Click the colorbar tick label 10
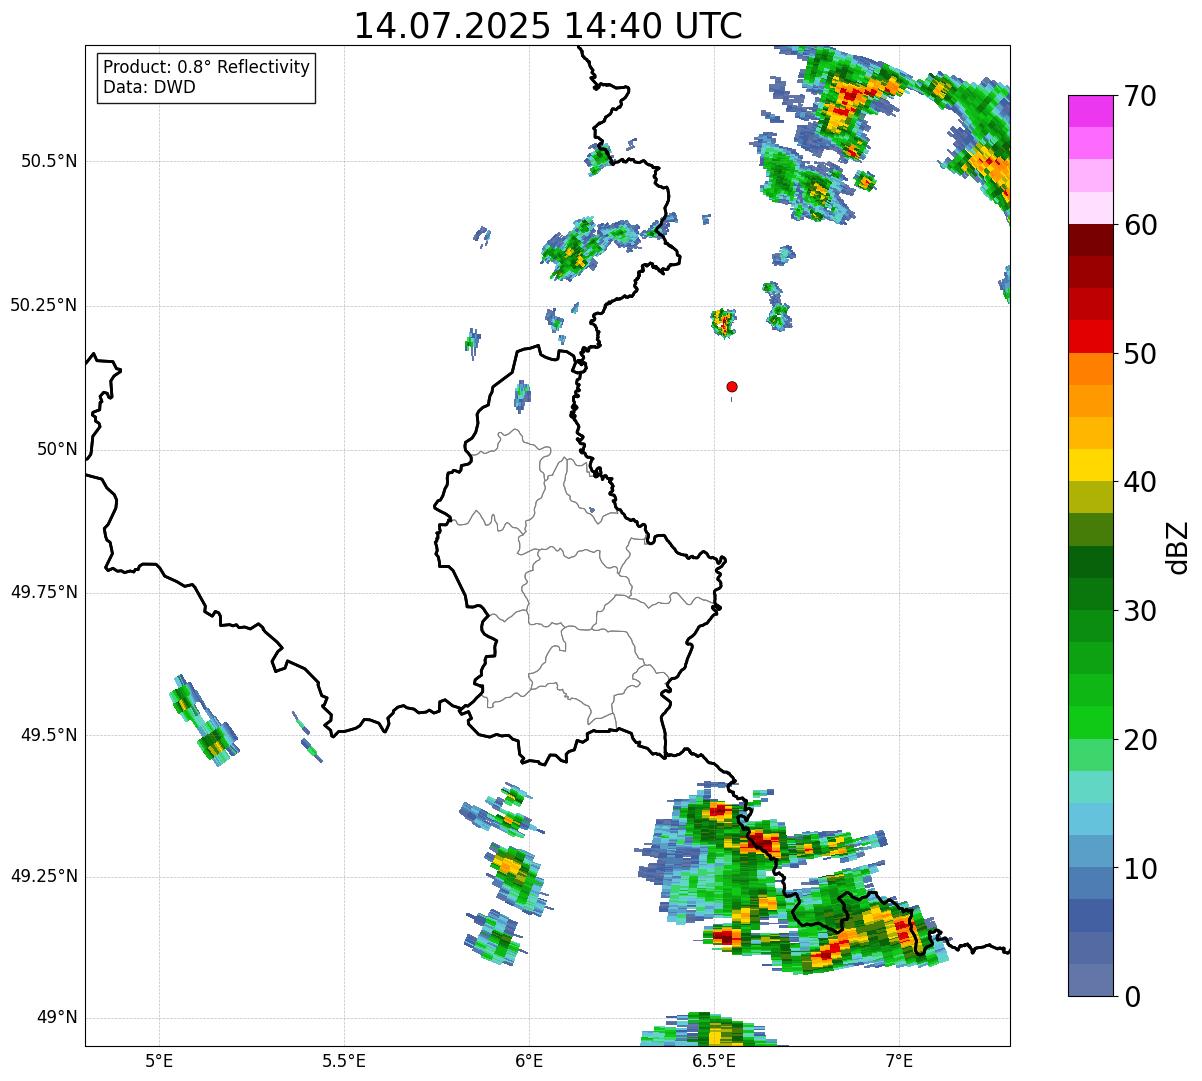Image resolution: width=1202 pixels, height=1081 pixels. 1139,868
